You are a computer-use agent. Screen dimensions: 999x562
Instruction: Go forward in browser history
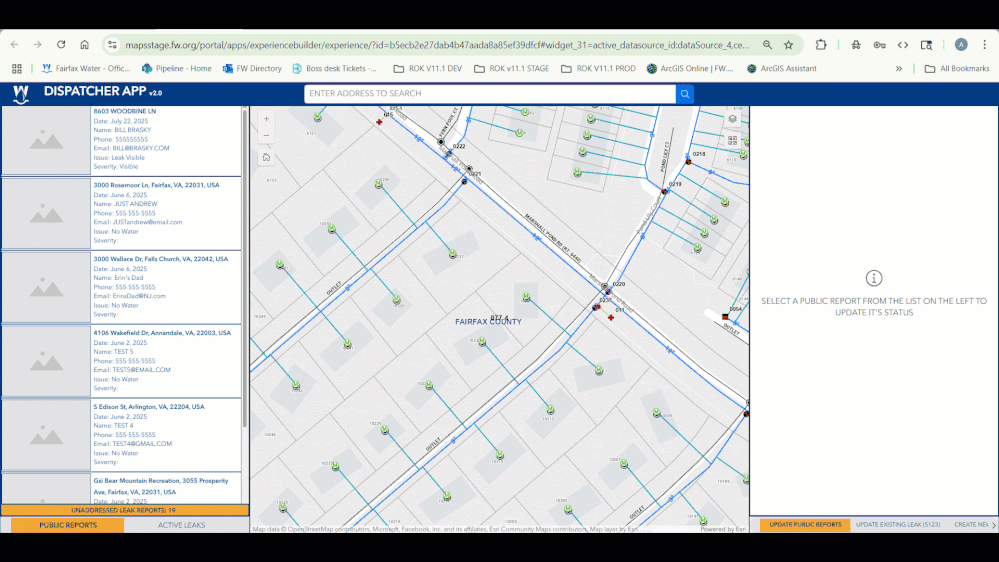click(38, 45)
